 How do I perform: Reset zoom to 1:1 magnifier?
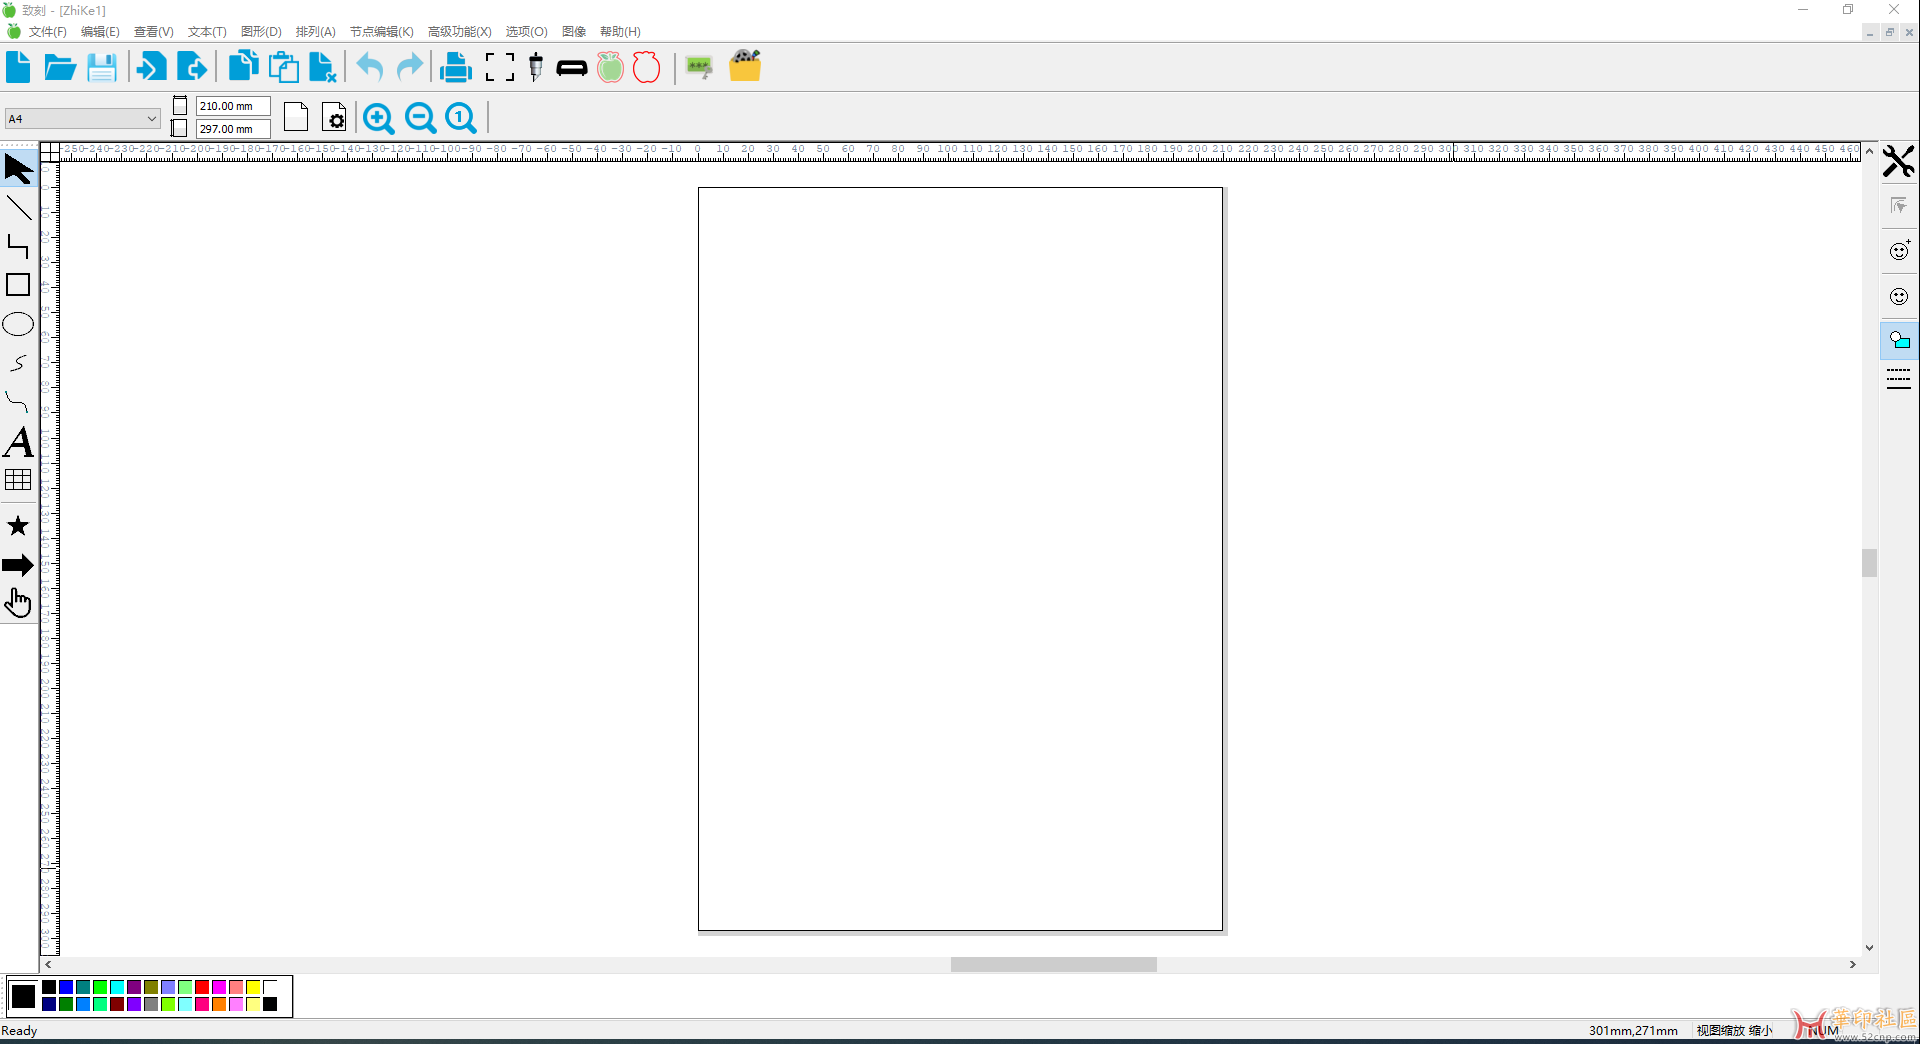point(461,118)
